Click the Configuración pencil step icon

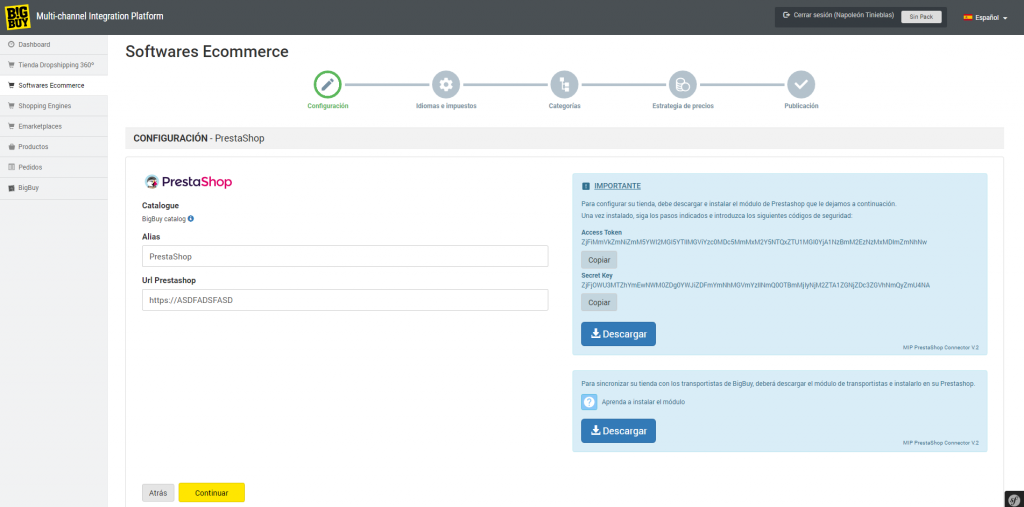pos(328,85)
